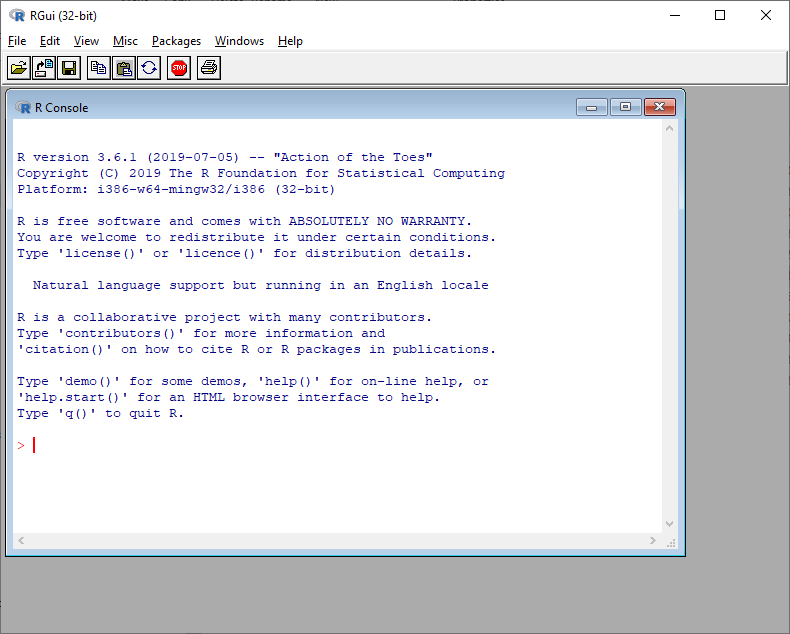This screenshot has width=790, height=634.
Task: Click the console horizontal scrollbar right arrow
Action: click(653, 540)
